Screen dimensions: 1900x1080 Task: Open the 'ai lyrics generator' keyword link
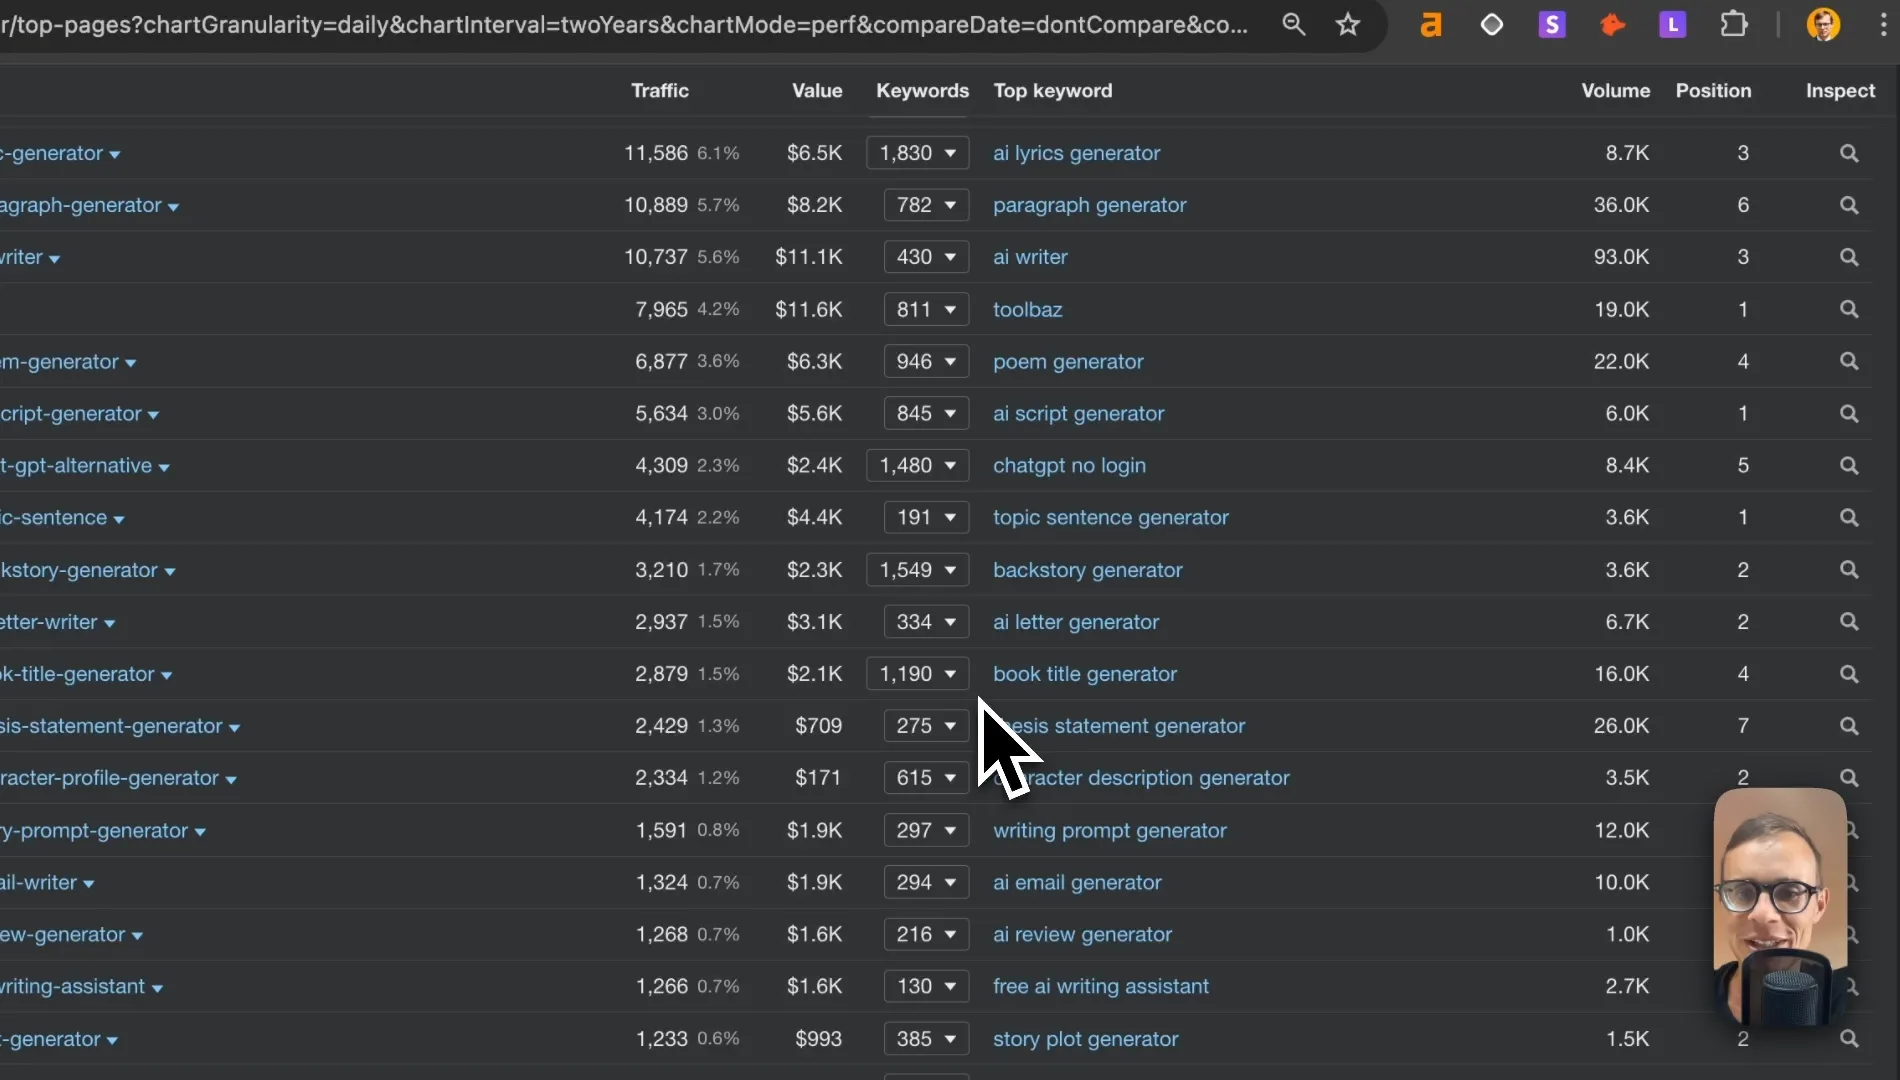coord(1076,153)
